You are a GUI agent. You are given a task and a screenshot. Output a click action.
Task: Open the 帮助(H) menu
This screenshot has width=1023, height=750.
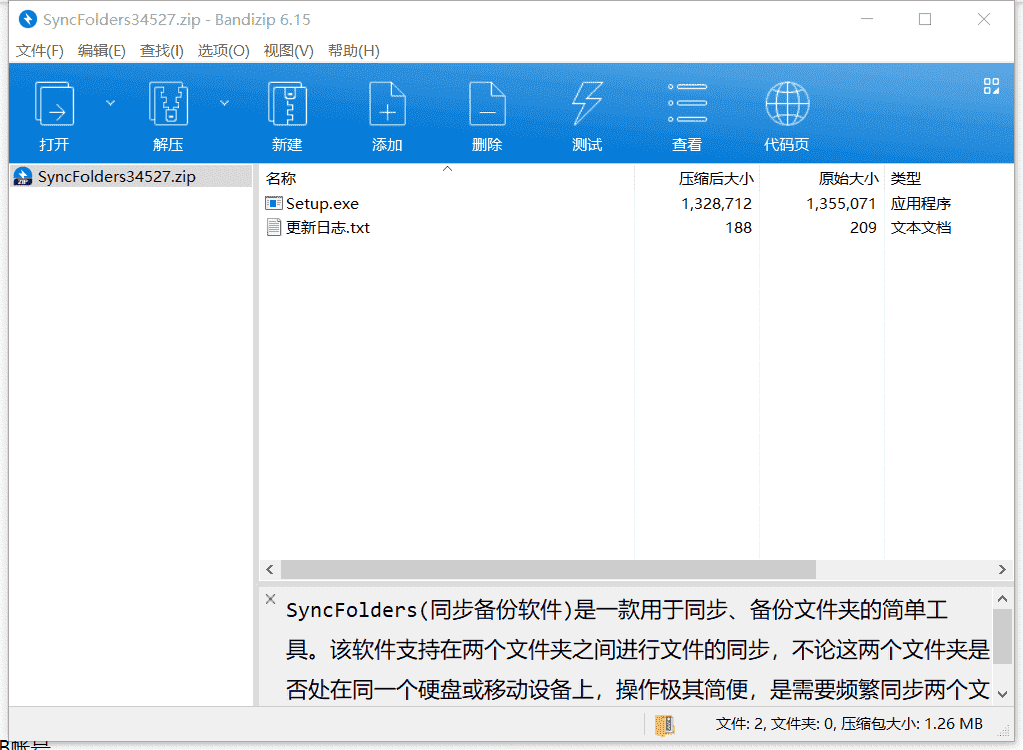coord(354,51)
